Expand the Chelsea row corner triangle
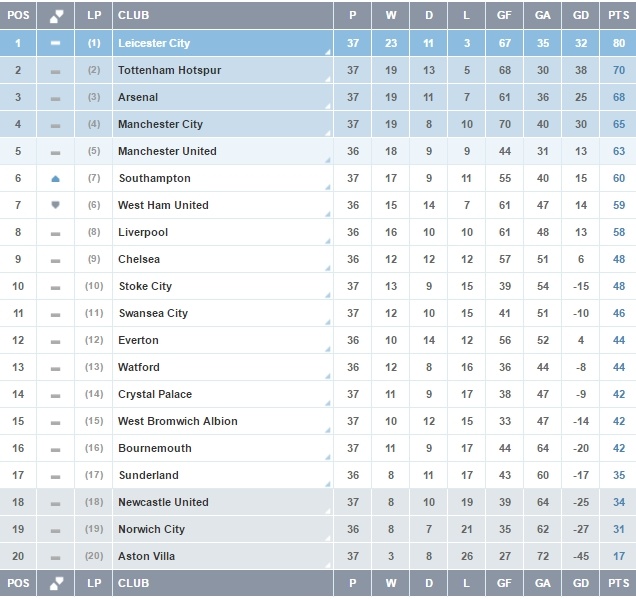 329,269
